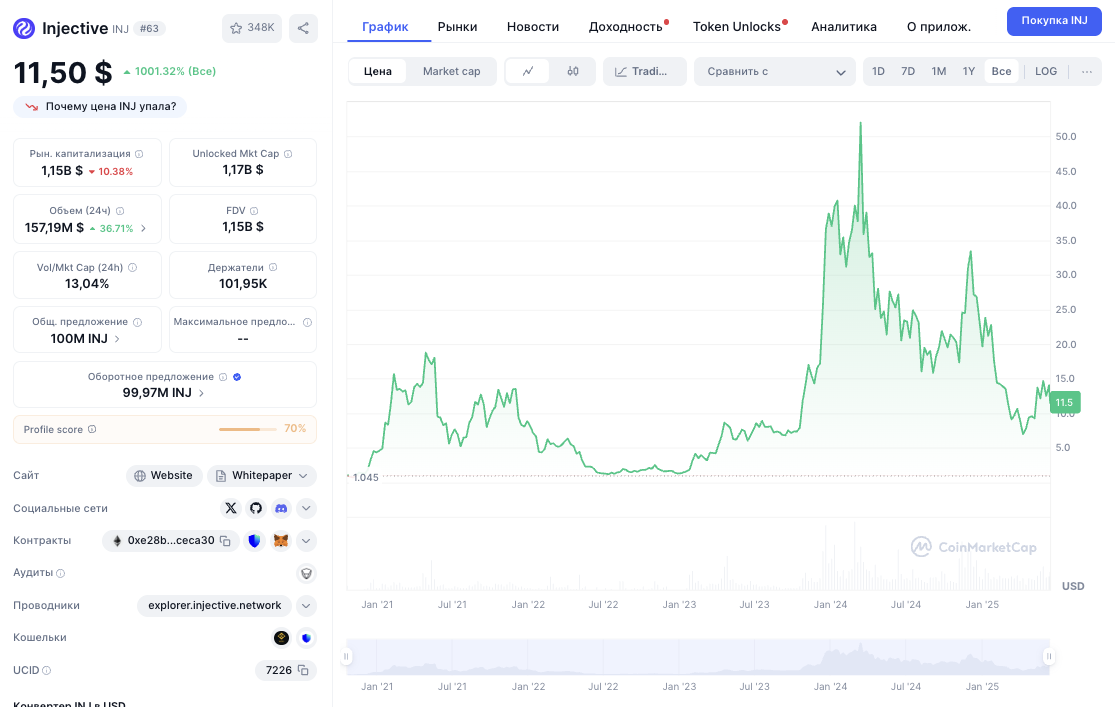Viewport: 1115px width, 707px height.
Task: Open the X (Twitter) social link
Action: 230,508
